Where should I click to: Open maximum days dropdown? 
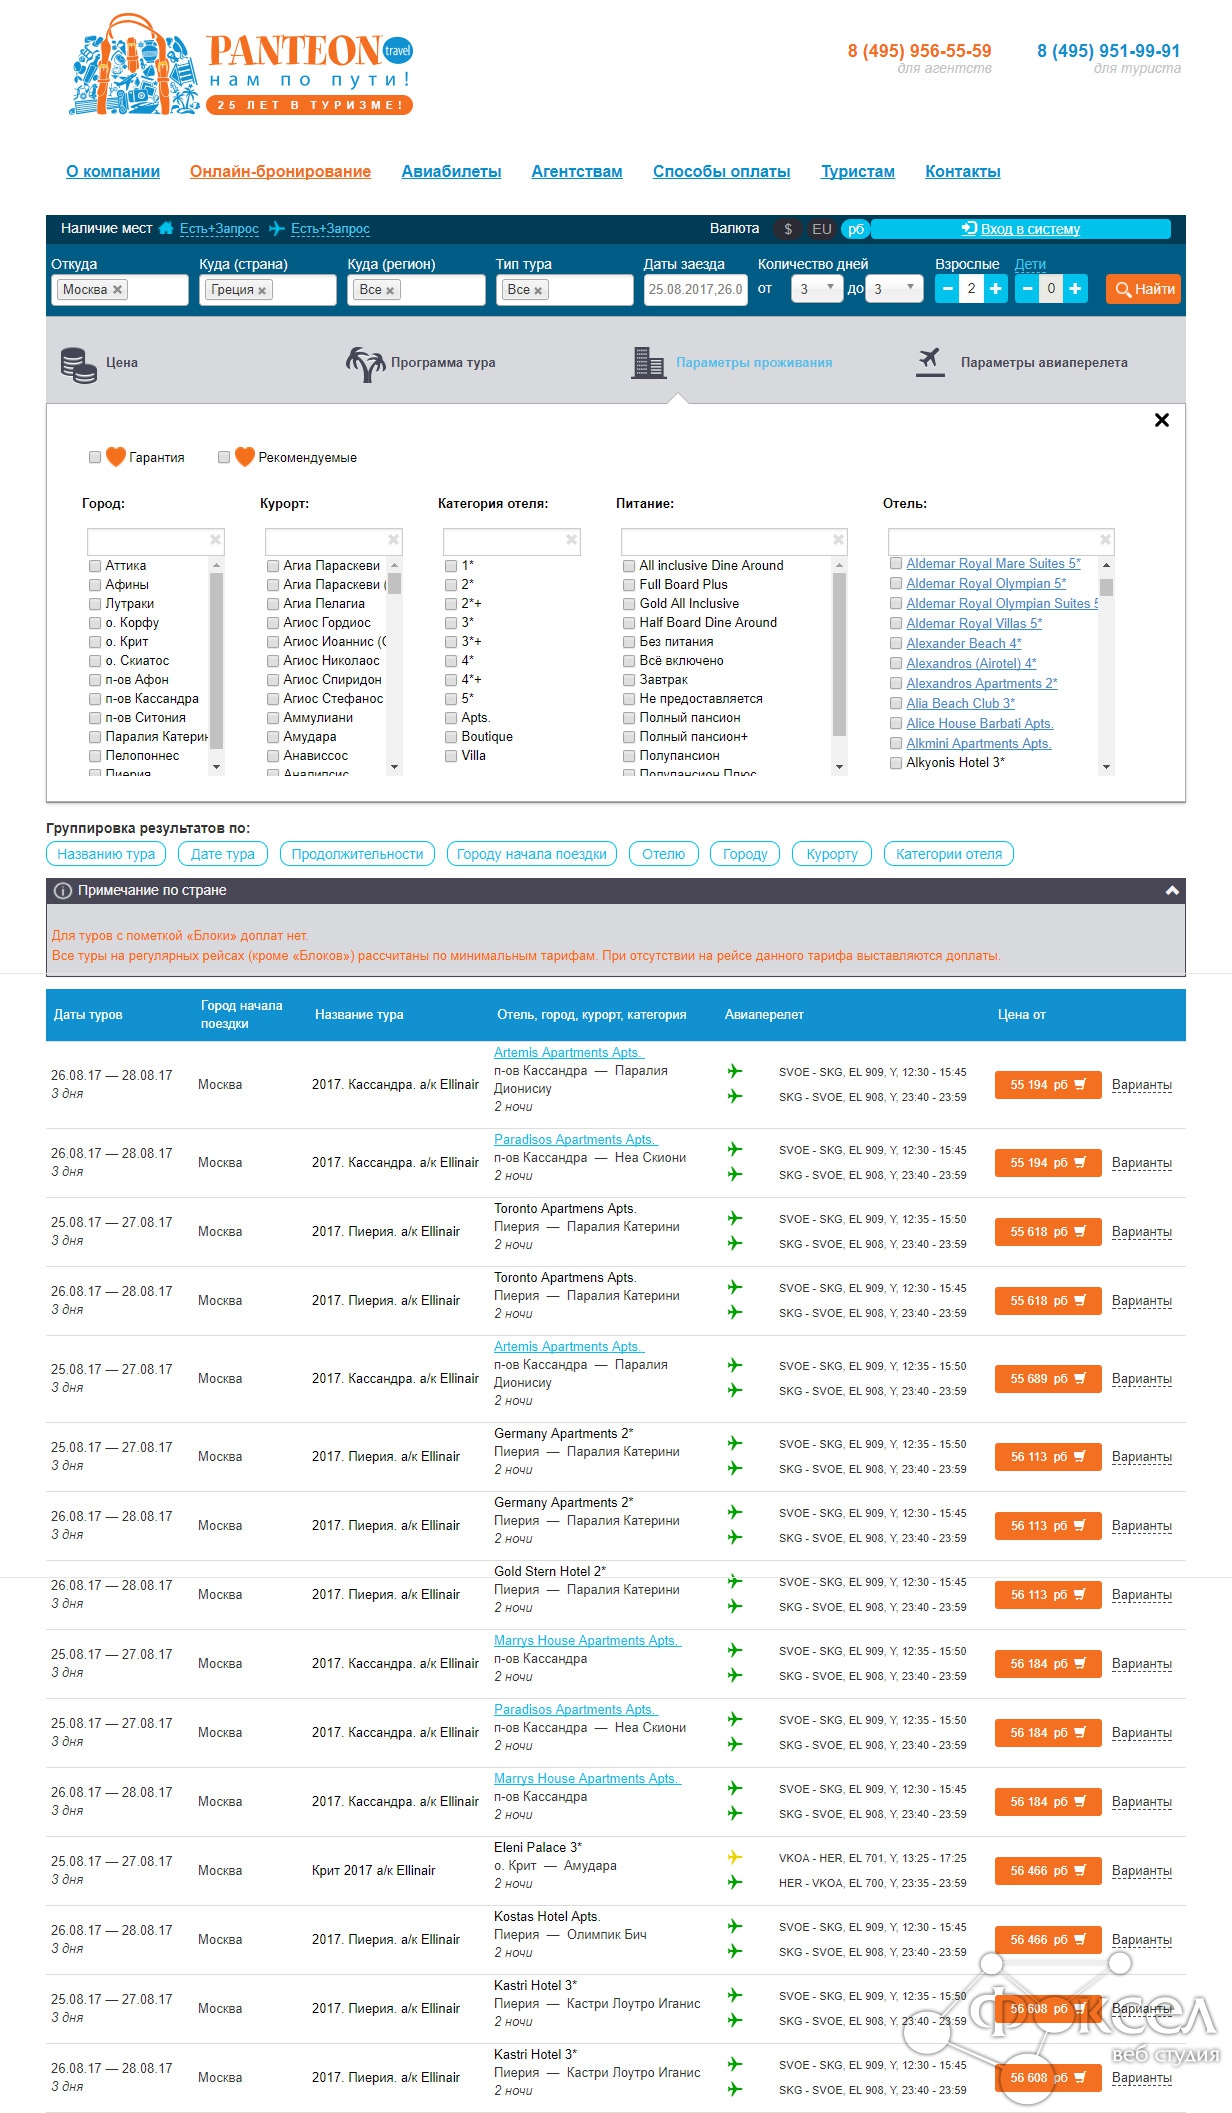pyautogui.click(x=892, y=289)
